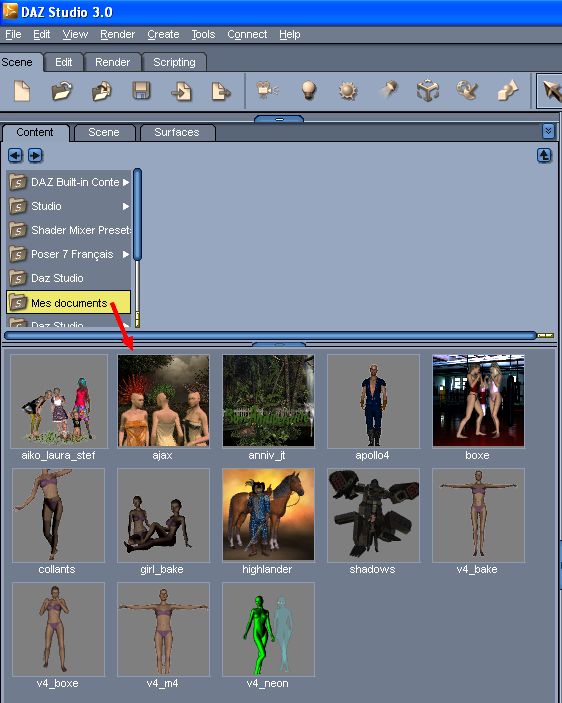
Task: Expand DAZ Built-in Content folder arrow
Action: (x=126, y=182)
